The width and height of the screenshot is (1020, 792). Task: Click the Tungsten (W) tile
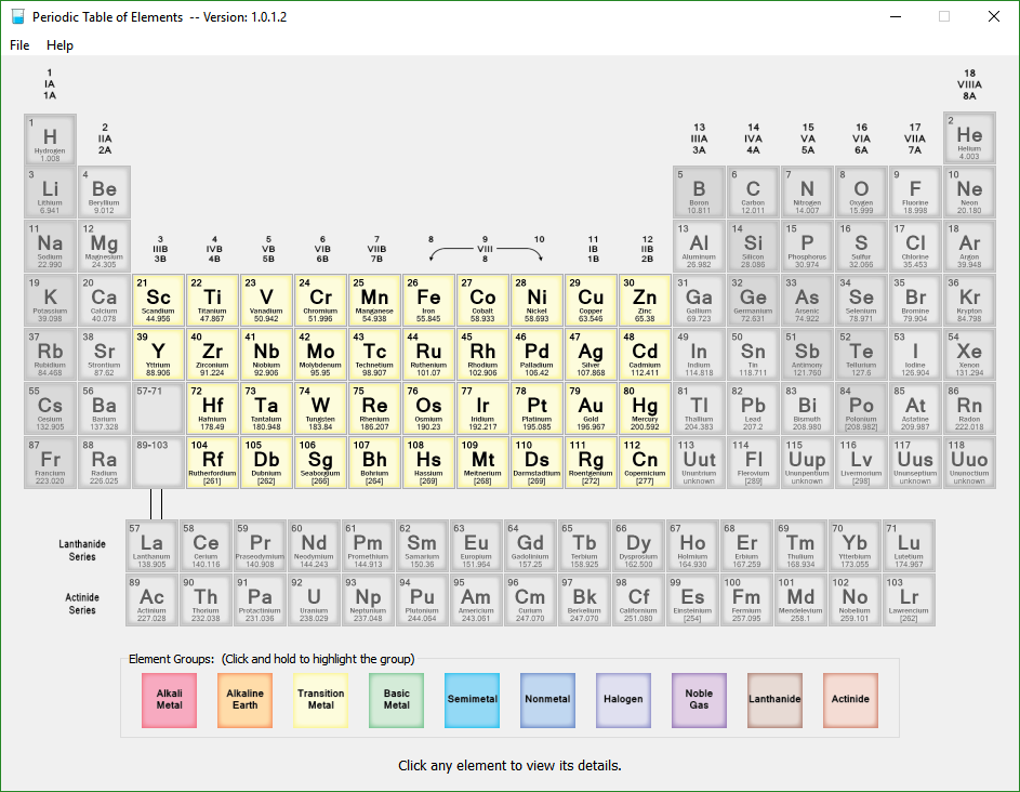point(320,408)
